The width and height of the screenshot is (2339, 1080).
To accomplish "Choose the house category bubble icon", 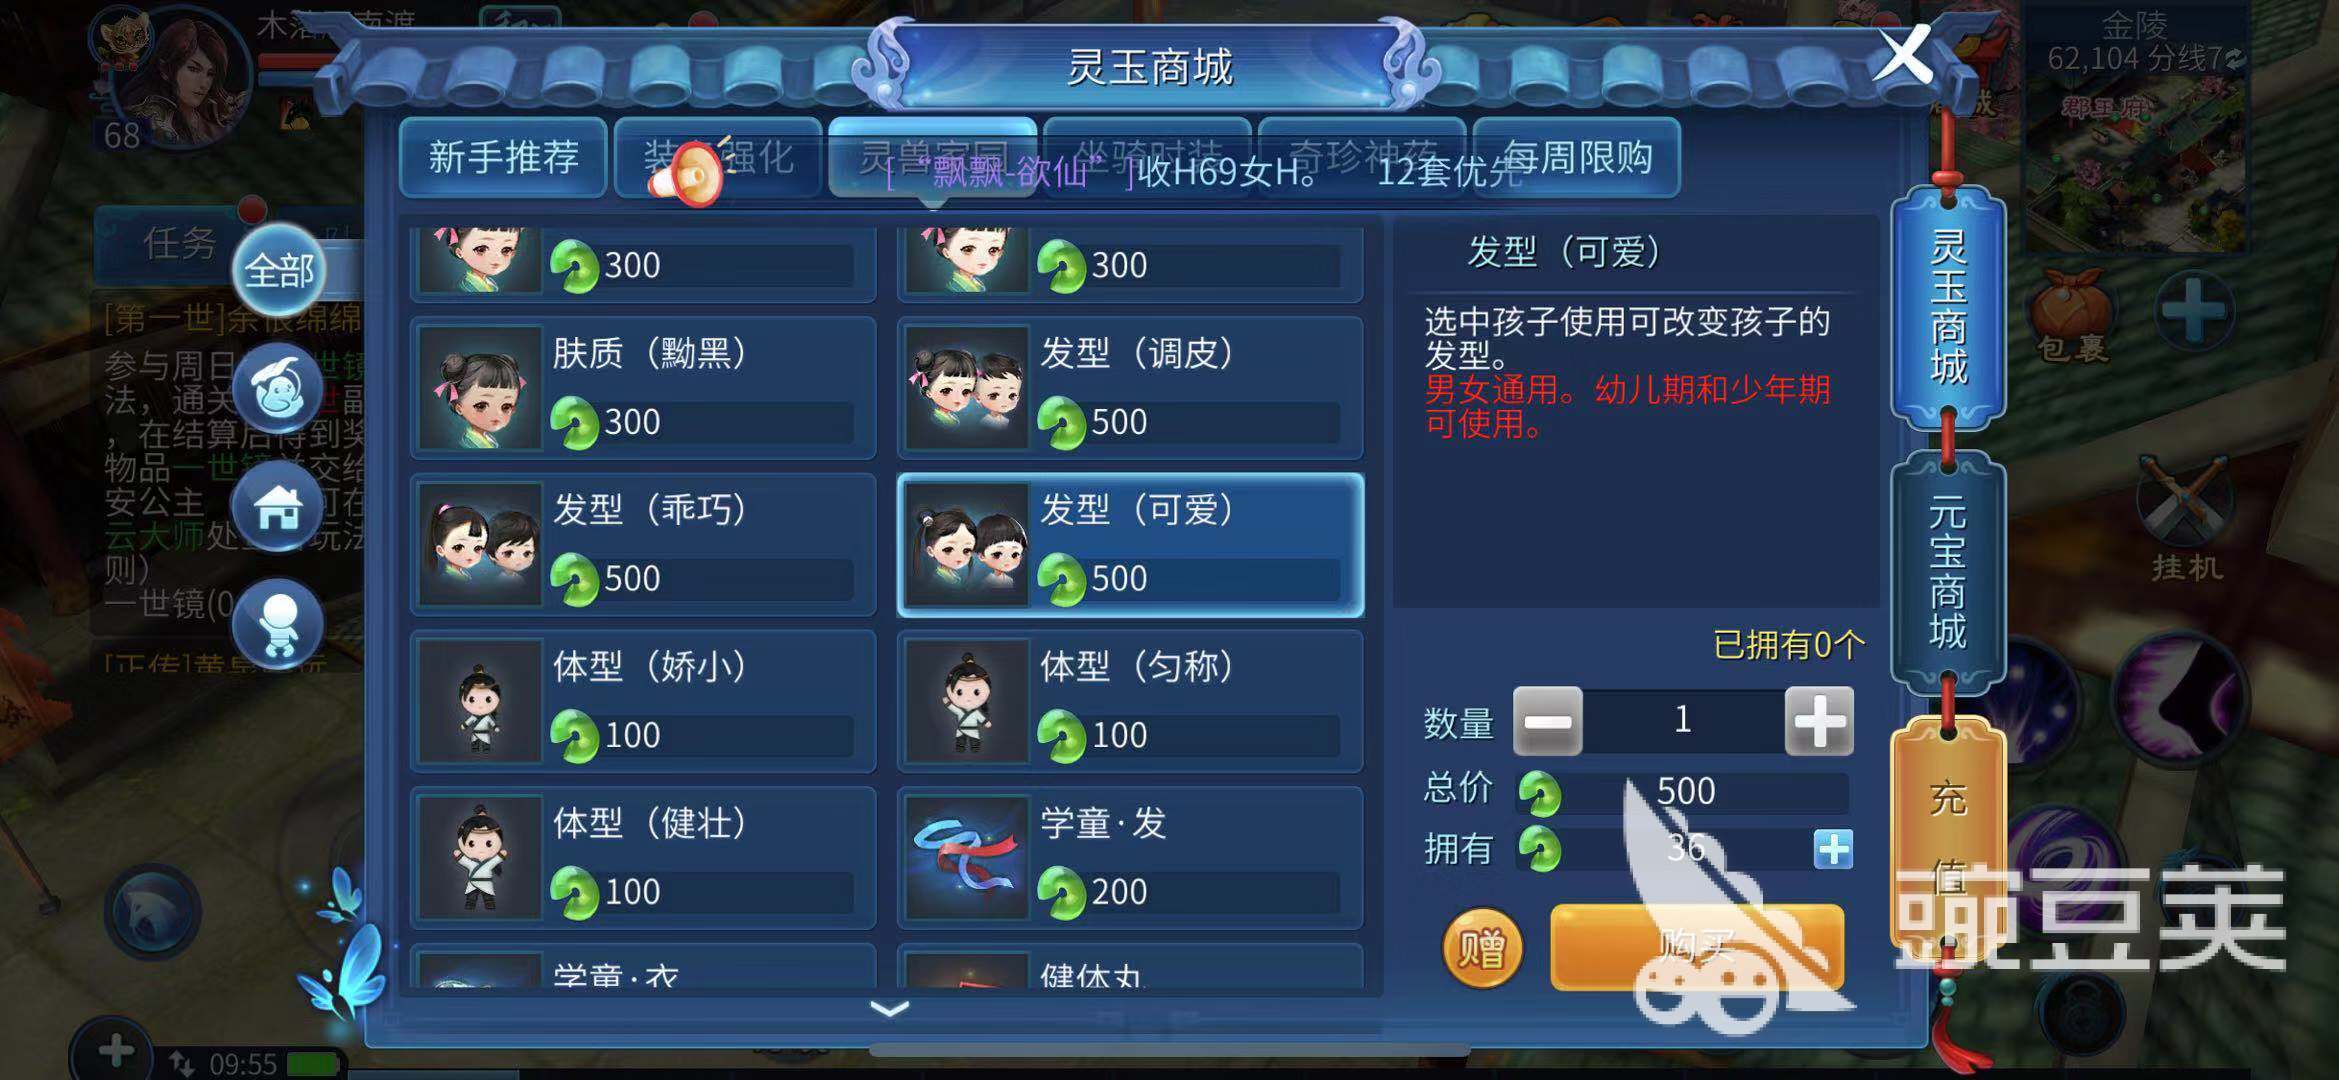I will click(x=279, y=507).
